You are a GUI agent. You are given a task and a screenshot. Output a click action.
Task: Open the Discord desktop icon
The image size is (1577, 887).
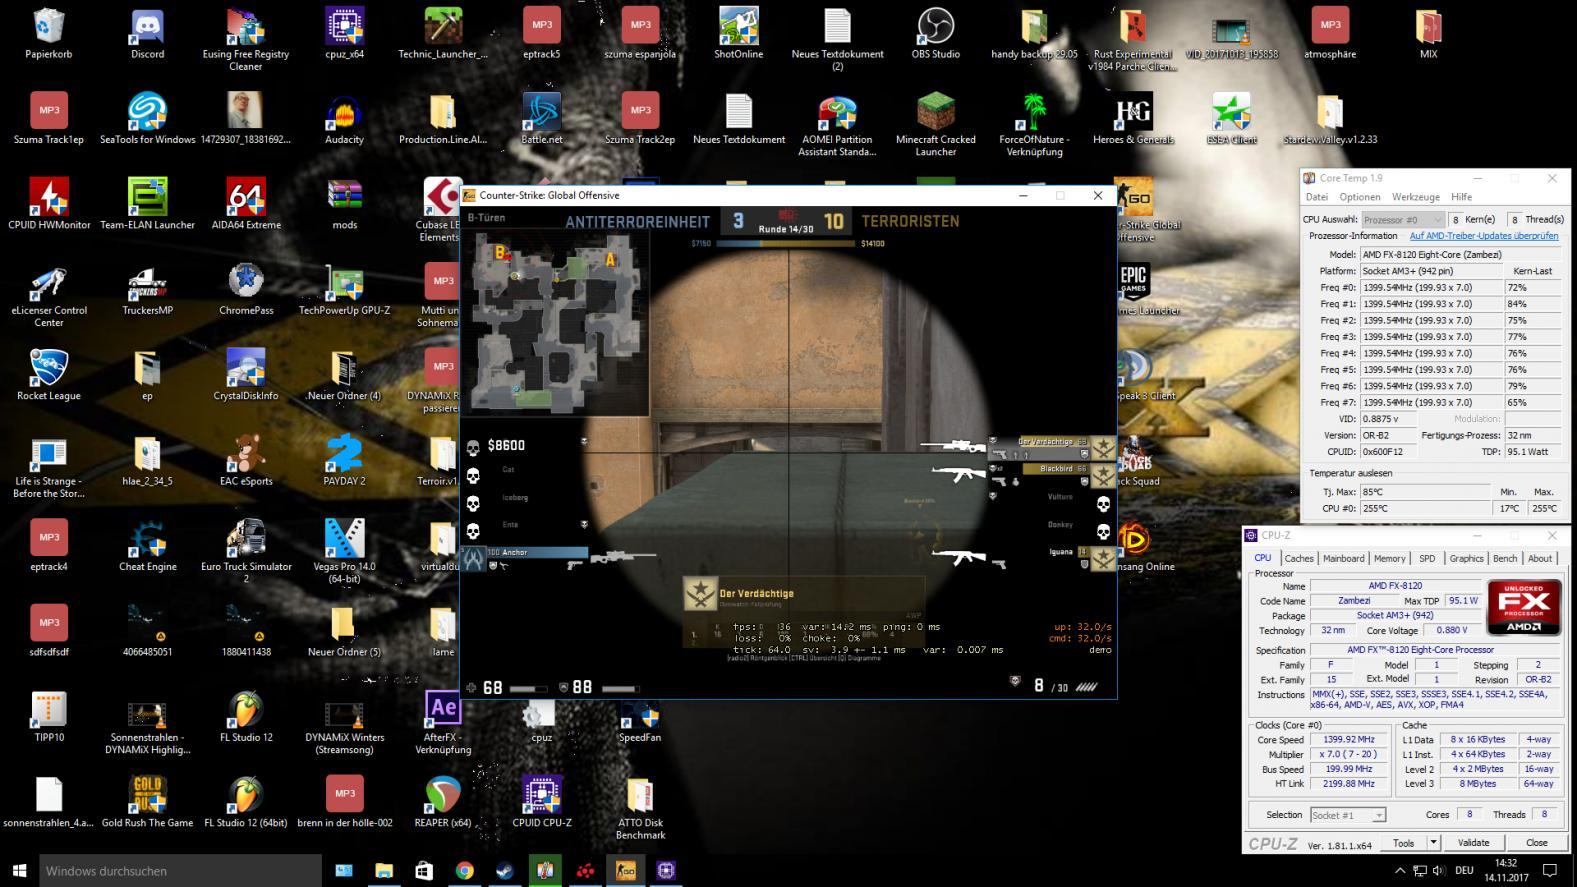147,33
